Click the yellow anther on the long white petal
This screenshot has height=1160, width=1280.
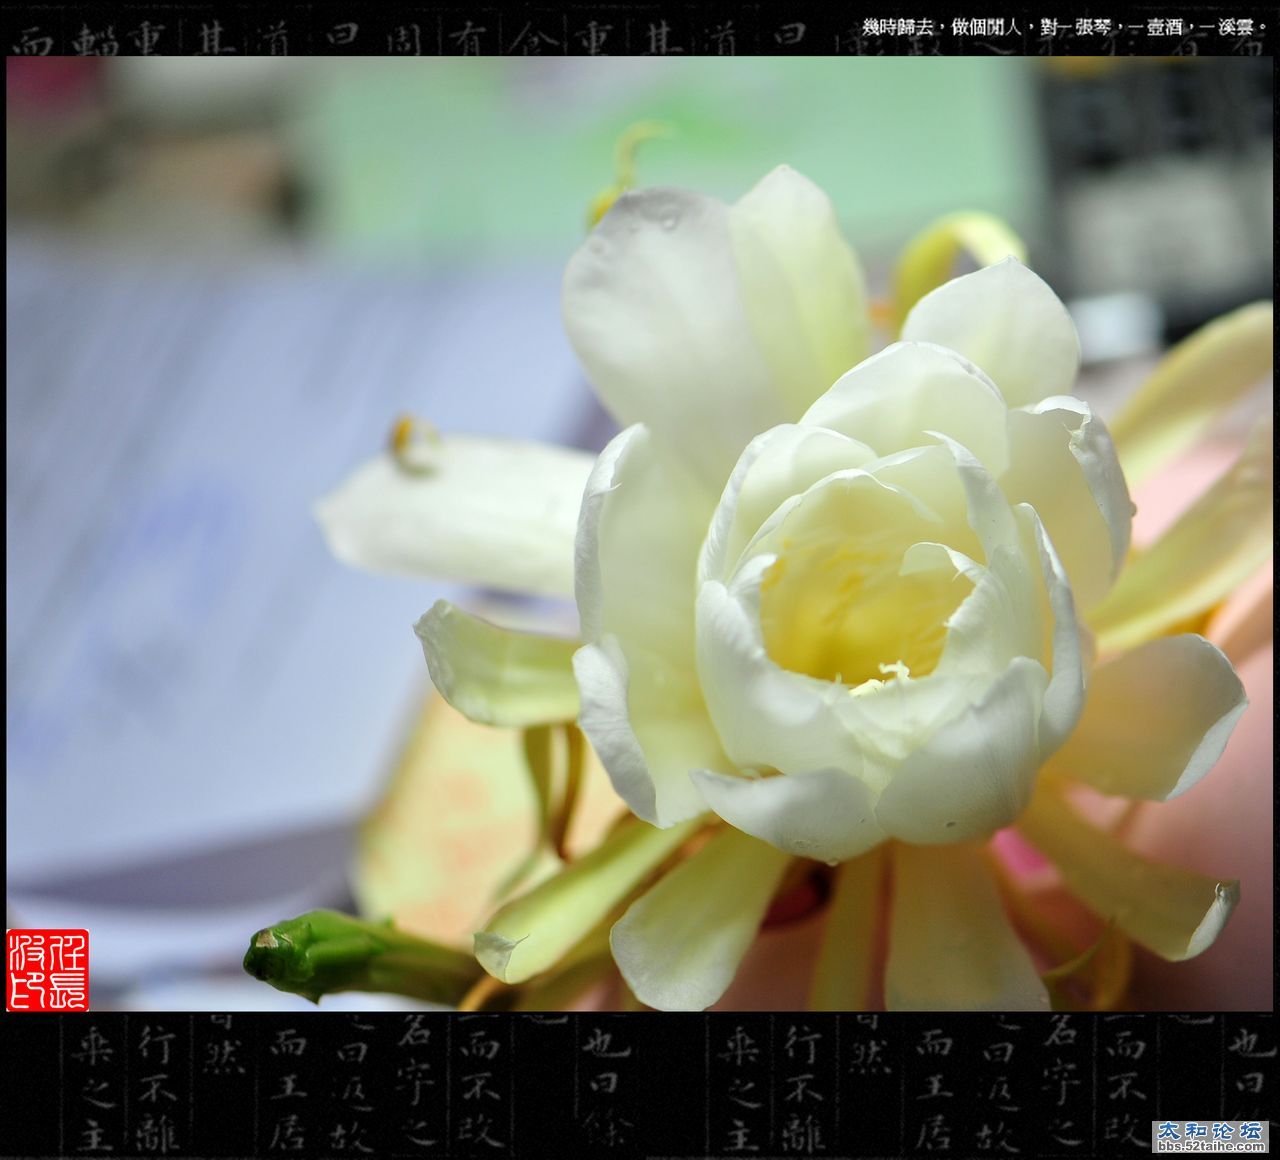coord(411,440)
